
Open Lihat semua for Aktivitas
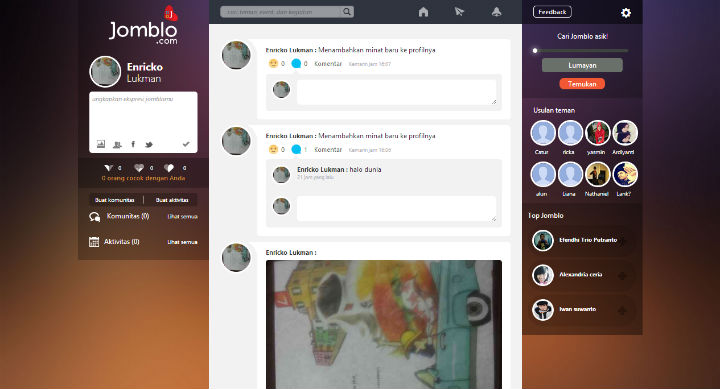182,242
